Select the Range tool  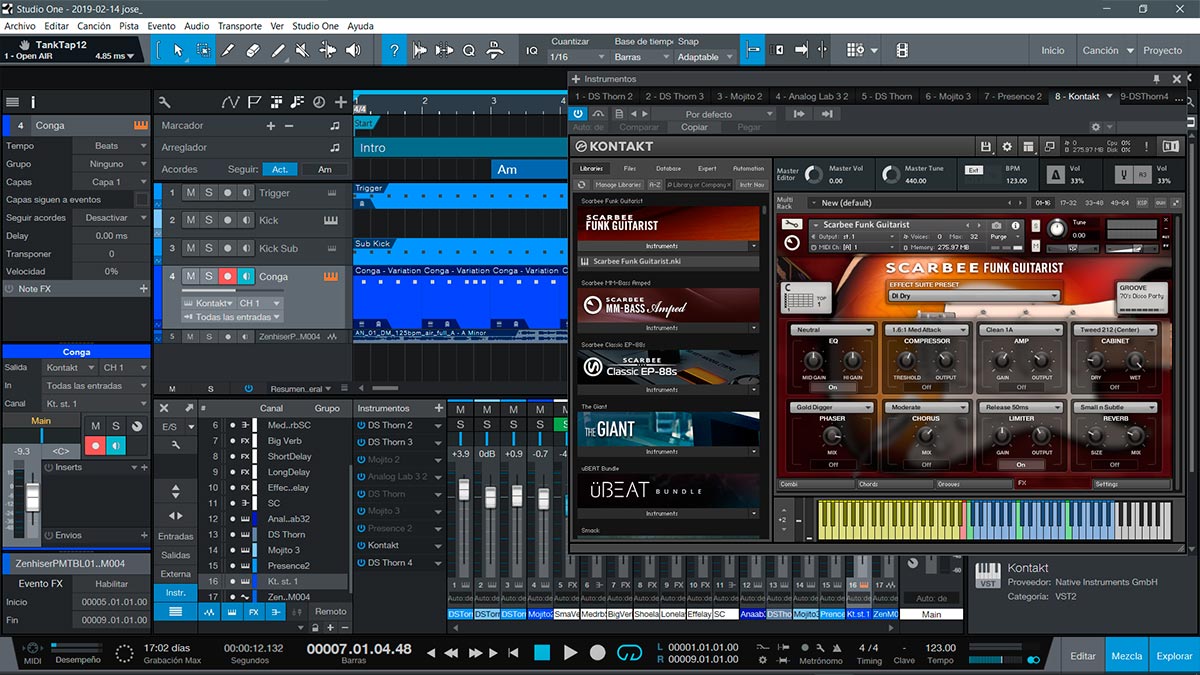tap(203, 50)
